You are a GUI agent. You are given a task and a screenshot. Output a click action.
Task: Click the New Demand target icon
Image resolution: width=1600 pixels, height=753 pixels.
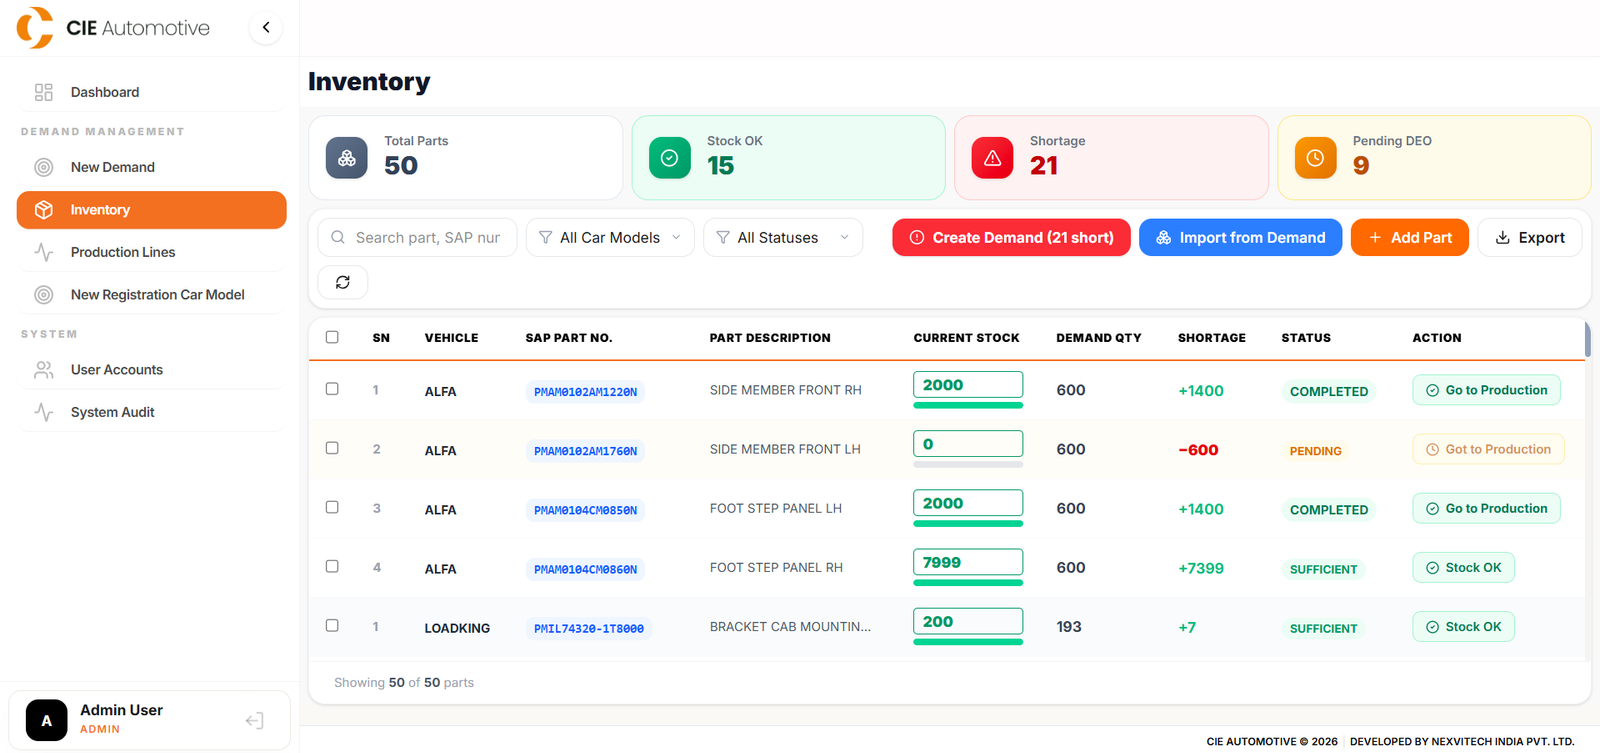(x=44, y=167)
